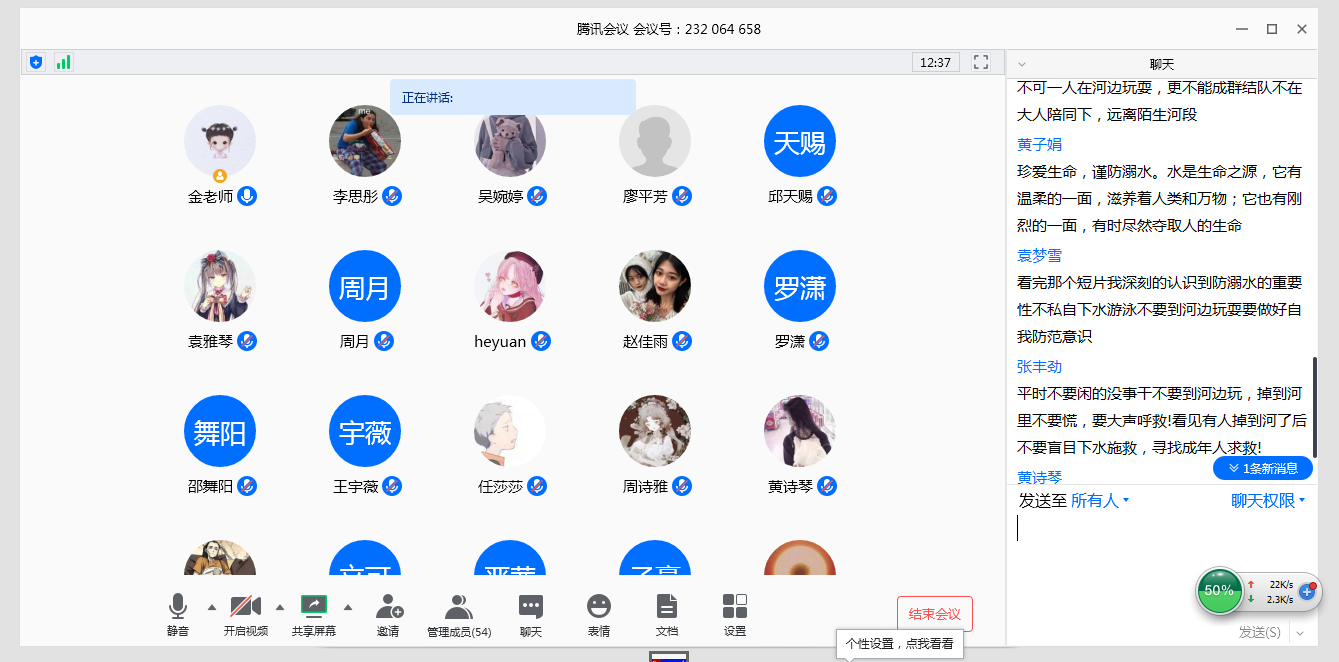The height and width of the screenshot is (662, 1339).
Task: Open the 聊天权限 dropdown
Action: (1268, 500)
